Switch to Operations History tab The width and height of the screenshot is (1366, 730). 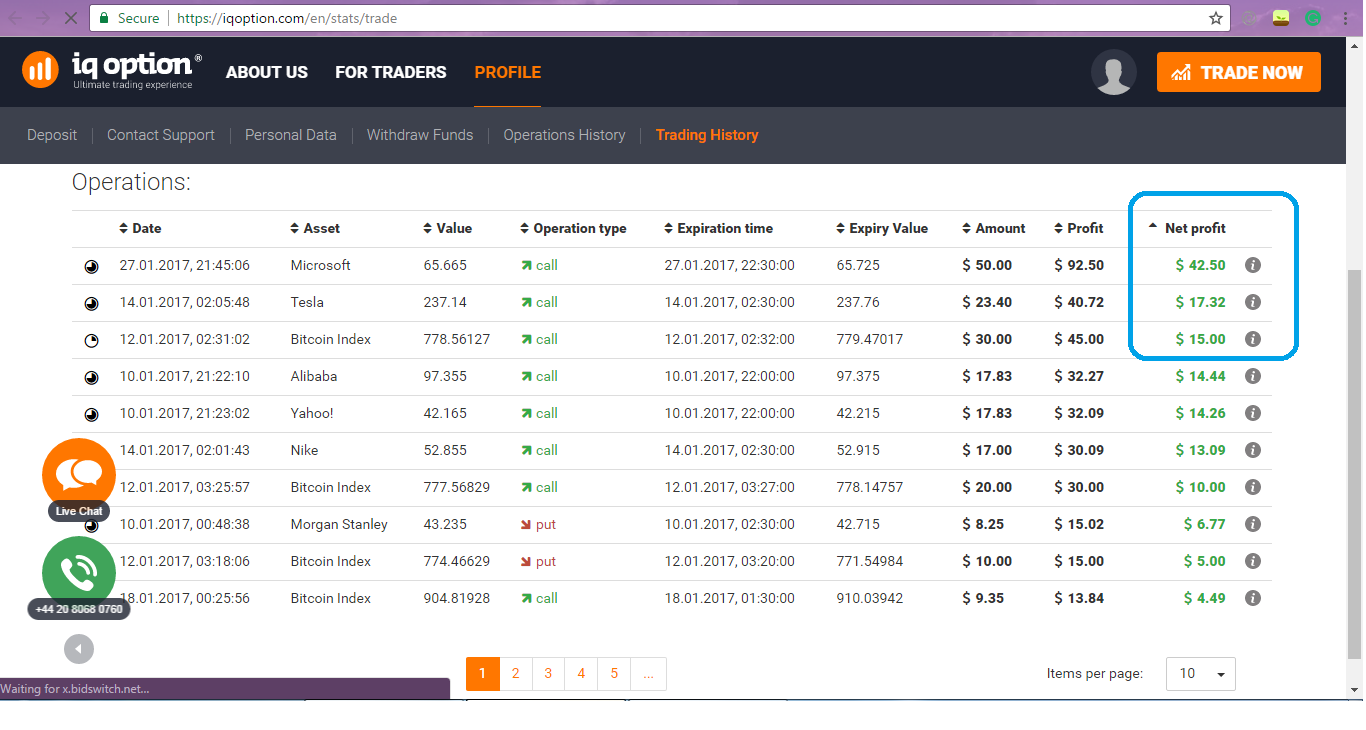[564, 135]
